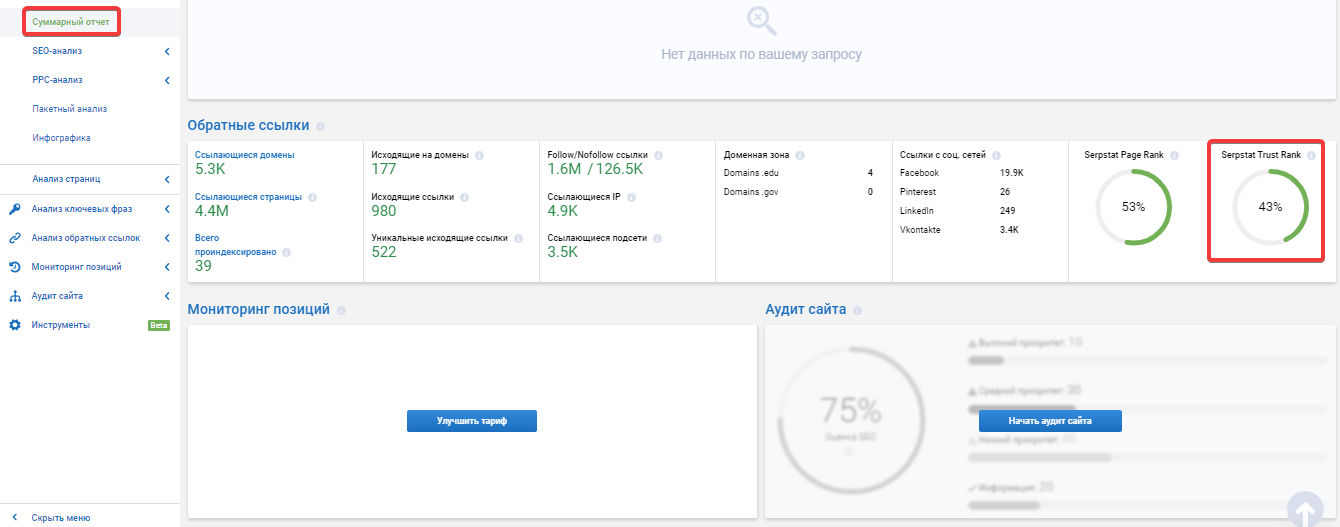Viewport: 1340px width, 527px height.
Task: Click info icon beside Аудит сайта heading
Action: pyautogui.click(x=858, y=310)
